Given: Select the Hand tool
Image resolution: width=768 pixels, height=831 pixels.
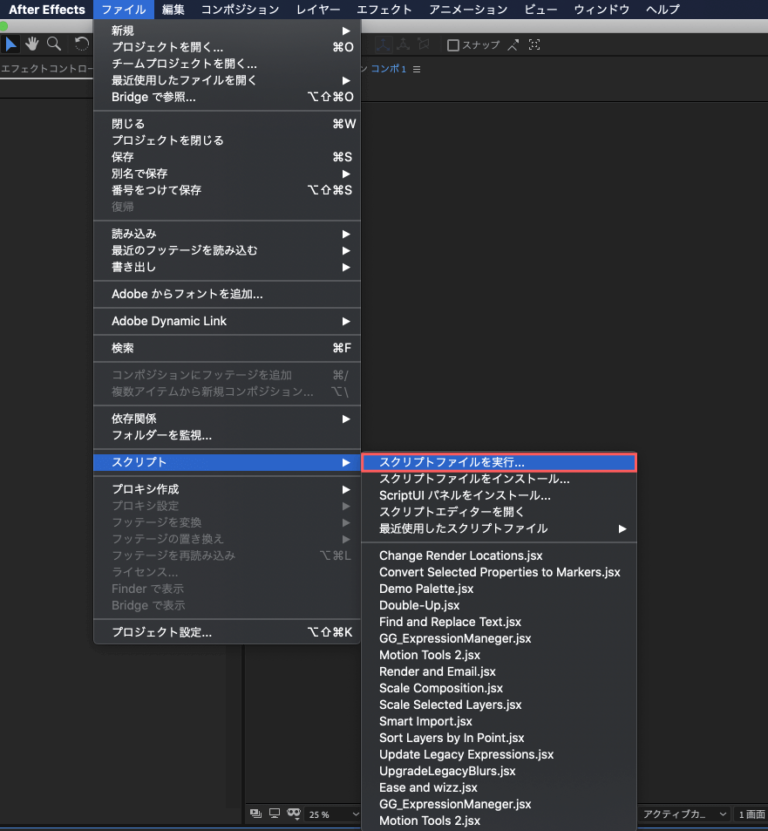Looking at the screenshot, I should pyautogui.click(x=32, y=45).
